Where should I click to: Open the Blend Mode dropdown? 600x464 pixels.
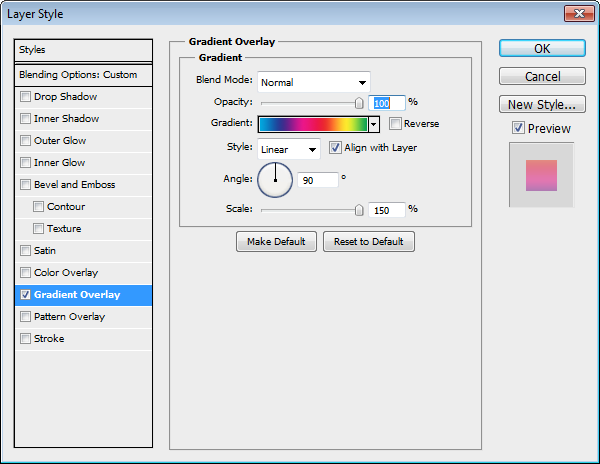click(314, 82)
